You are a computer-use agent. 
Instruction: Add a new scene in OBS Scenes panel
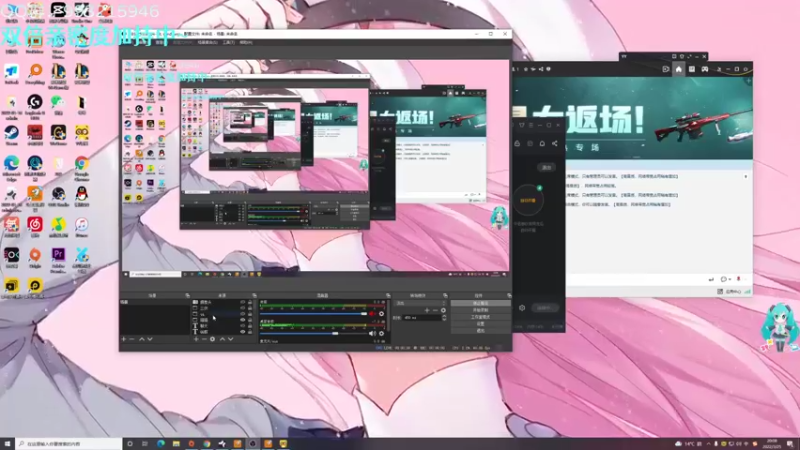[x=123, y=339]
